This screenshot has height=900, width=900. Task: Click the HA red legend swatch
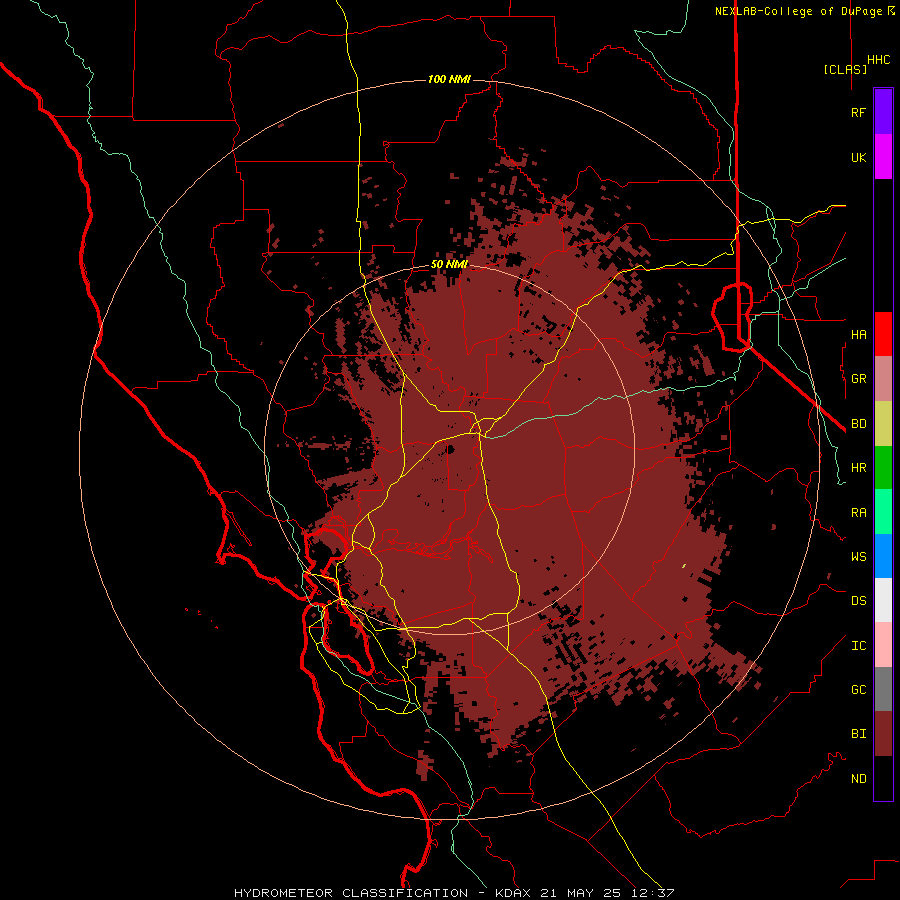883,334
